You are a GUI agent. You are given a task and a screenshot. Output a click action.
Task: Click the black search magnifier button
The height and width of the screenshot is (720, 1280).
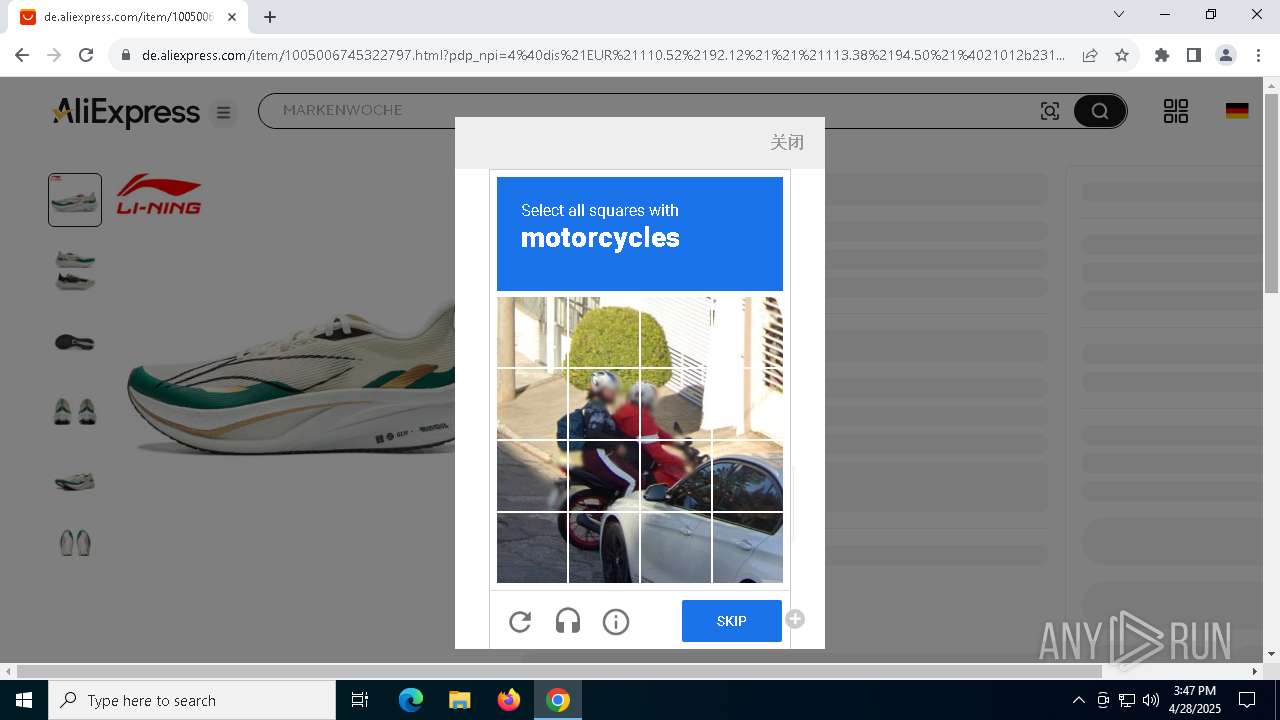pyautogui.click(x=1100, y=111)
